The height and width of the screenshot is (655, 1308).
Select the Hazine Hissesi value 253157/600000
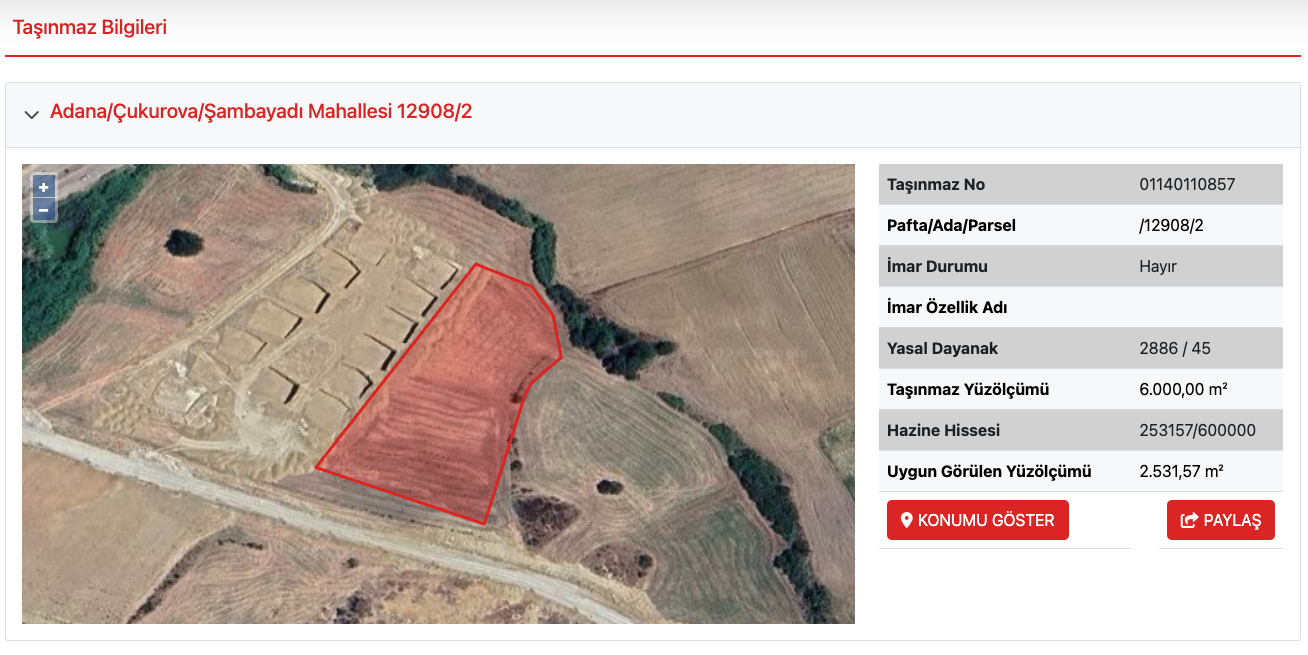coord(1197,430)
